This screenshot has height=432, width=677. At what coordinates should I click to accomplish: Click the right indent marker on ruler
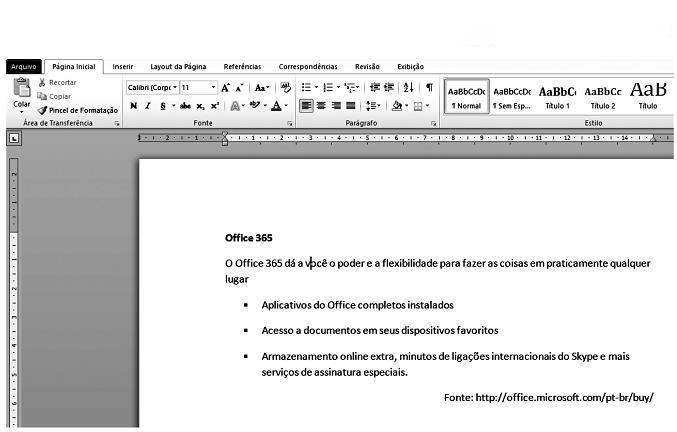pyautogui.click(x=653, y=139)
